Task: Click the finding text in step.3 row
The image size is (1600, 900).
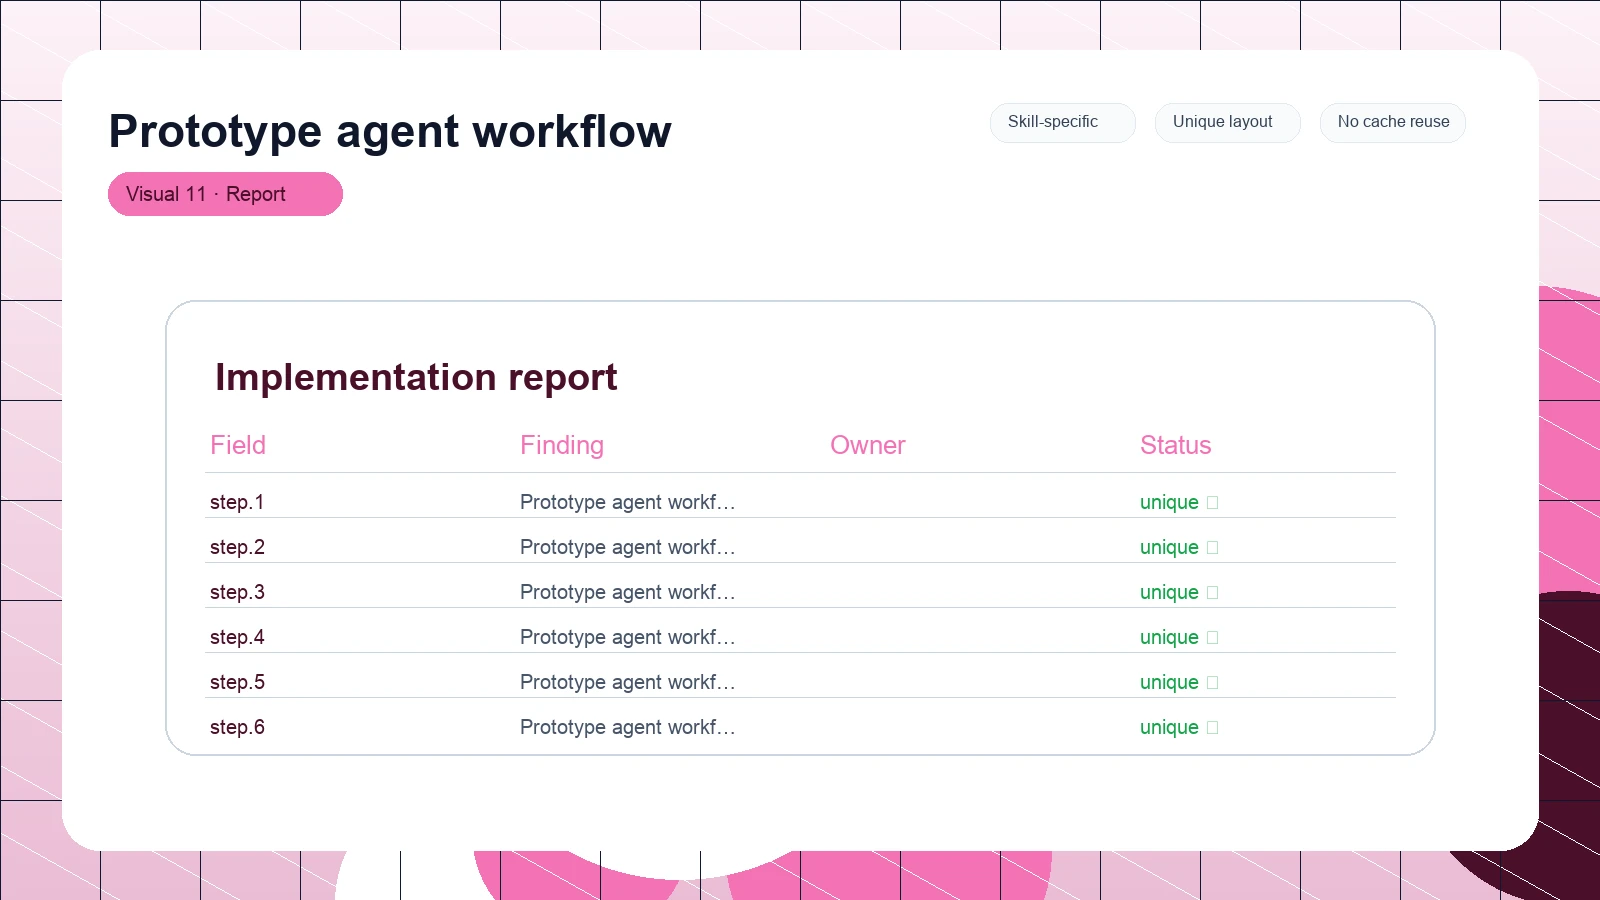Action: click(x=627, y=592)
